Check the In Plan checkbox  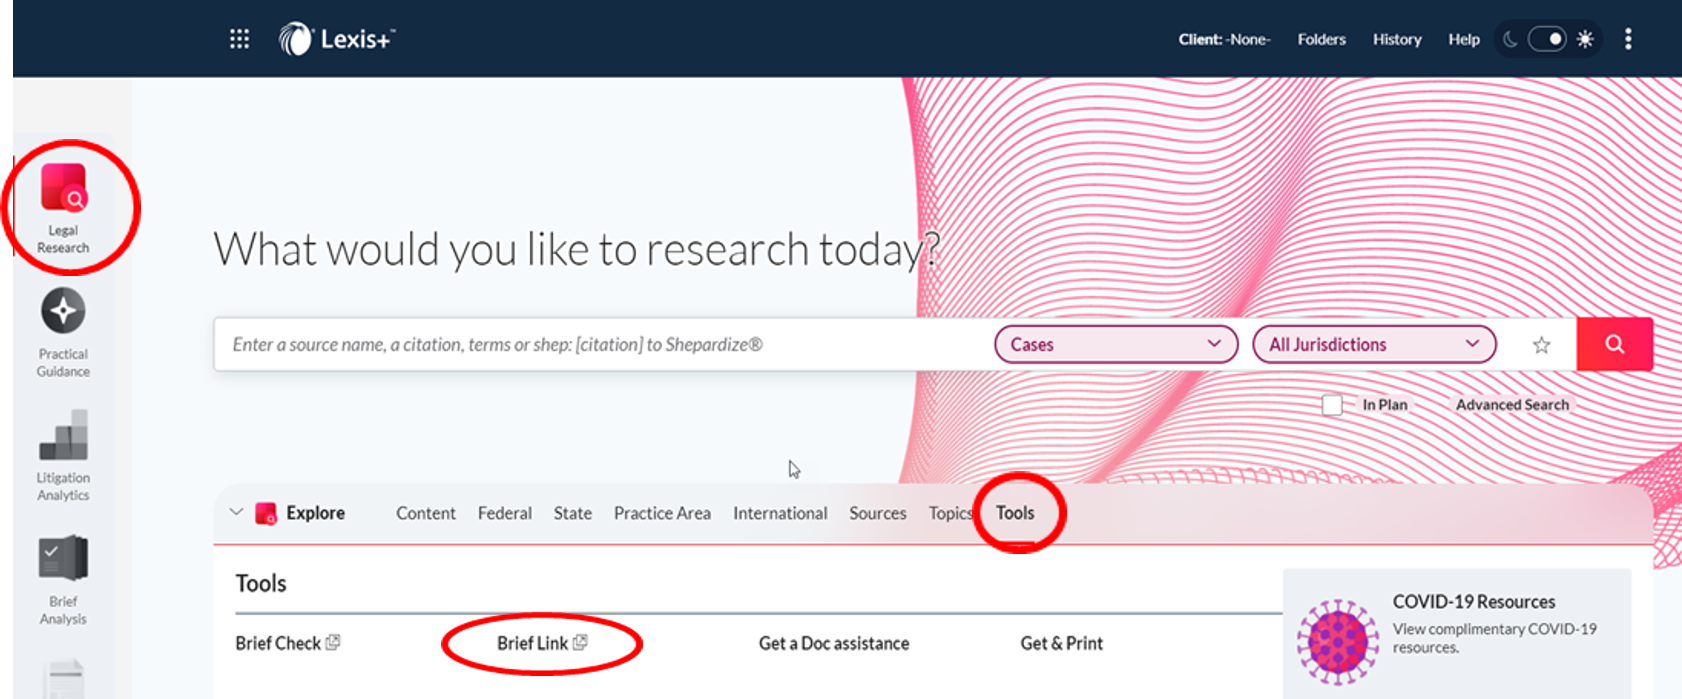click(x=1332, y=405)
